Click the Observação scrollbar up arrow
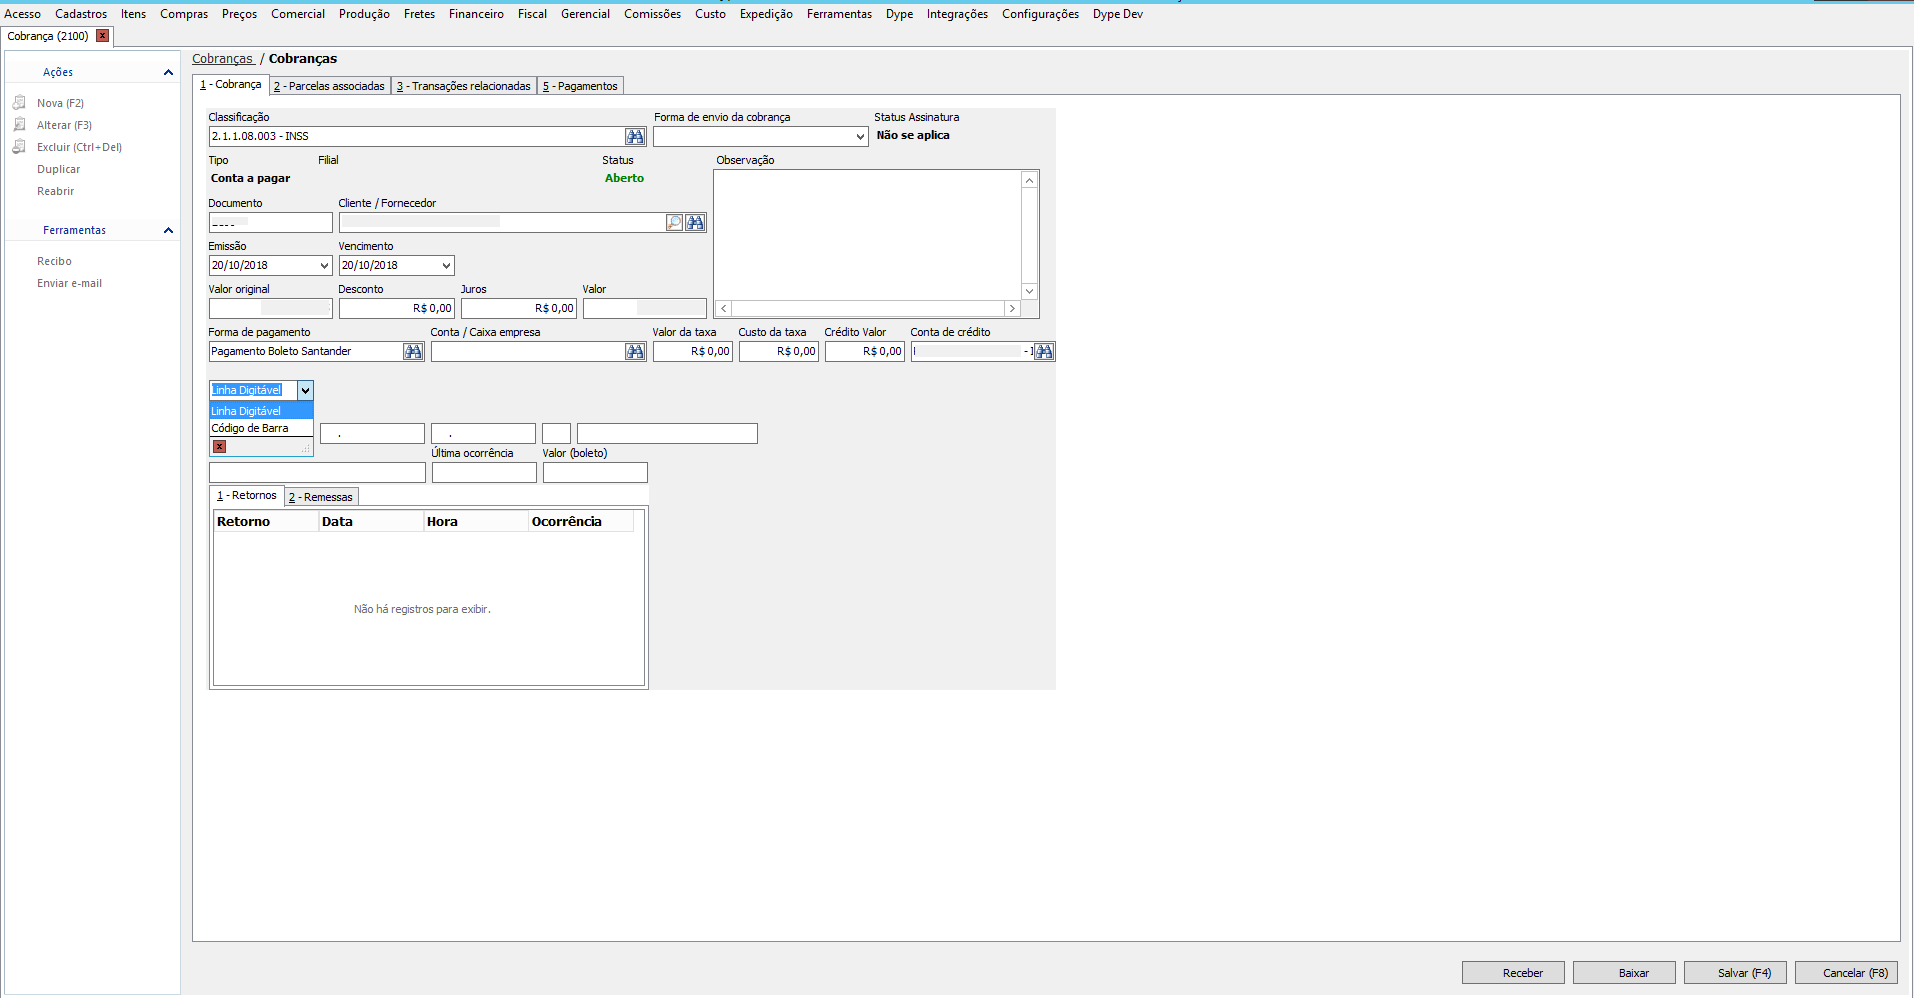The height and width of the screenshot is (998, 1914). [x=1029, y=180]
